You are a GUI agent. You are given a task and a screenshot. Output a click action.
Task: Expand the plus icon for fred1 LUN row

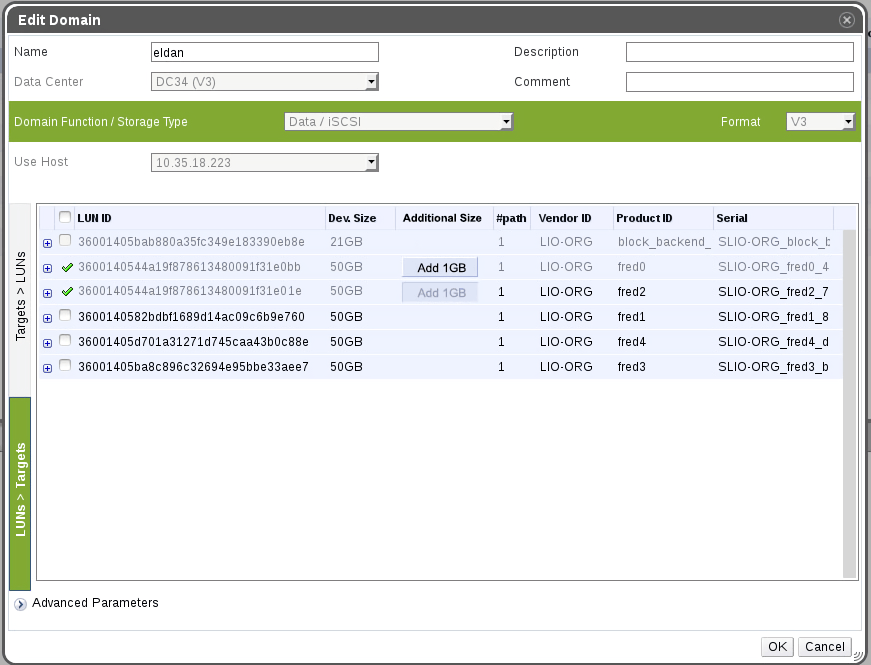(47, 318)
